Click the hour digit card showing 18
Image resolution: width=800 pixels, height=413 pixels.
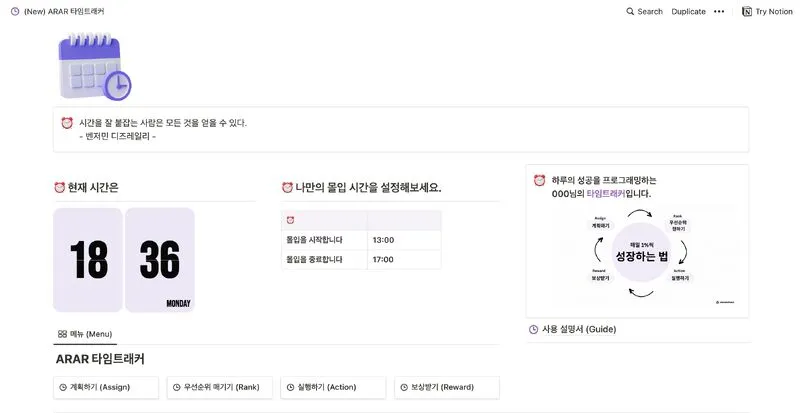pos(88,260)
